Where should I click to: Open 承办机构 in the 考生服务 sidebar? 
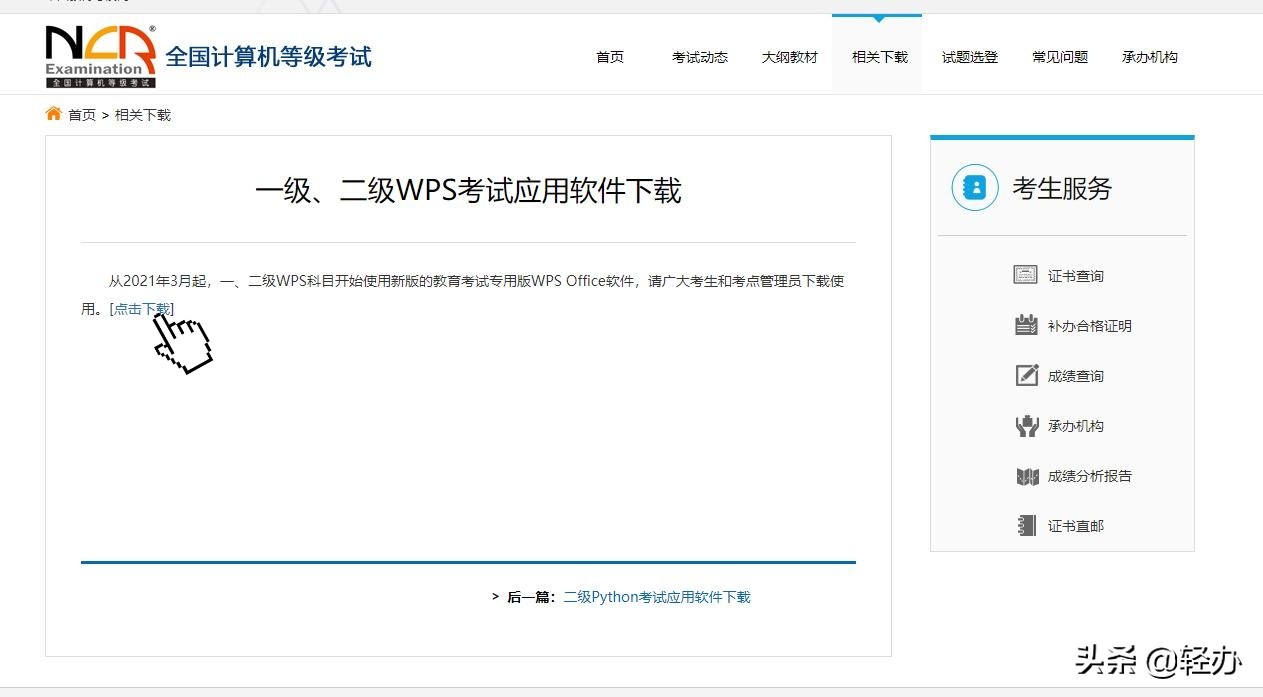pos(1076,426)
